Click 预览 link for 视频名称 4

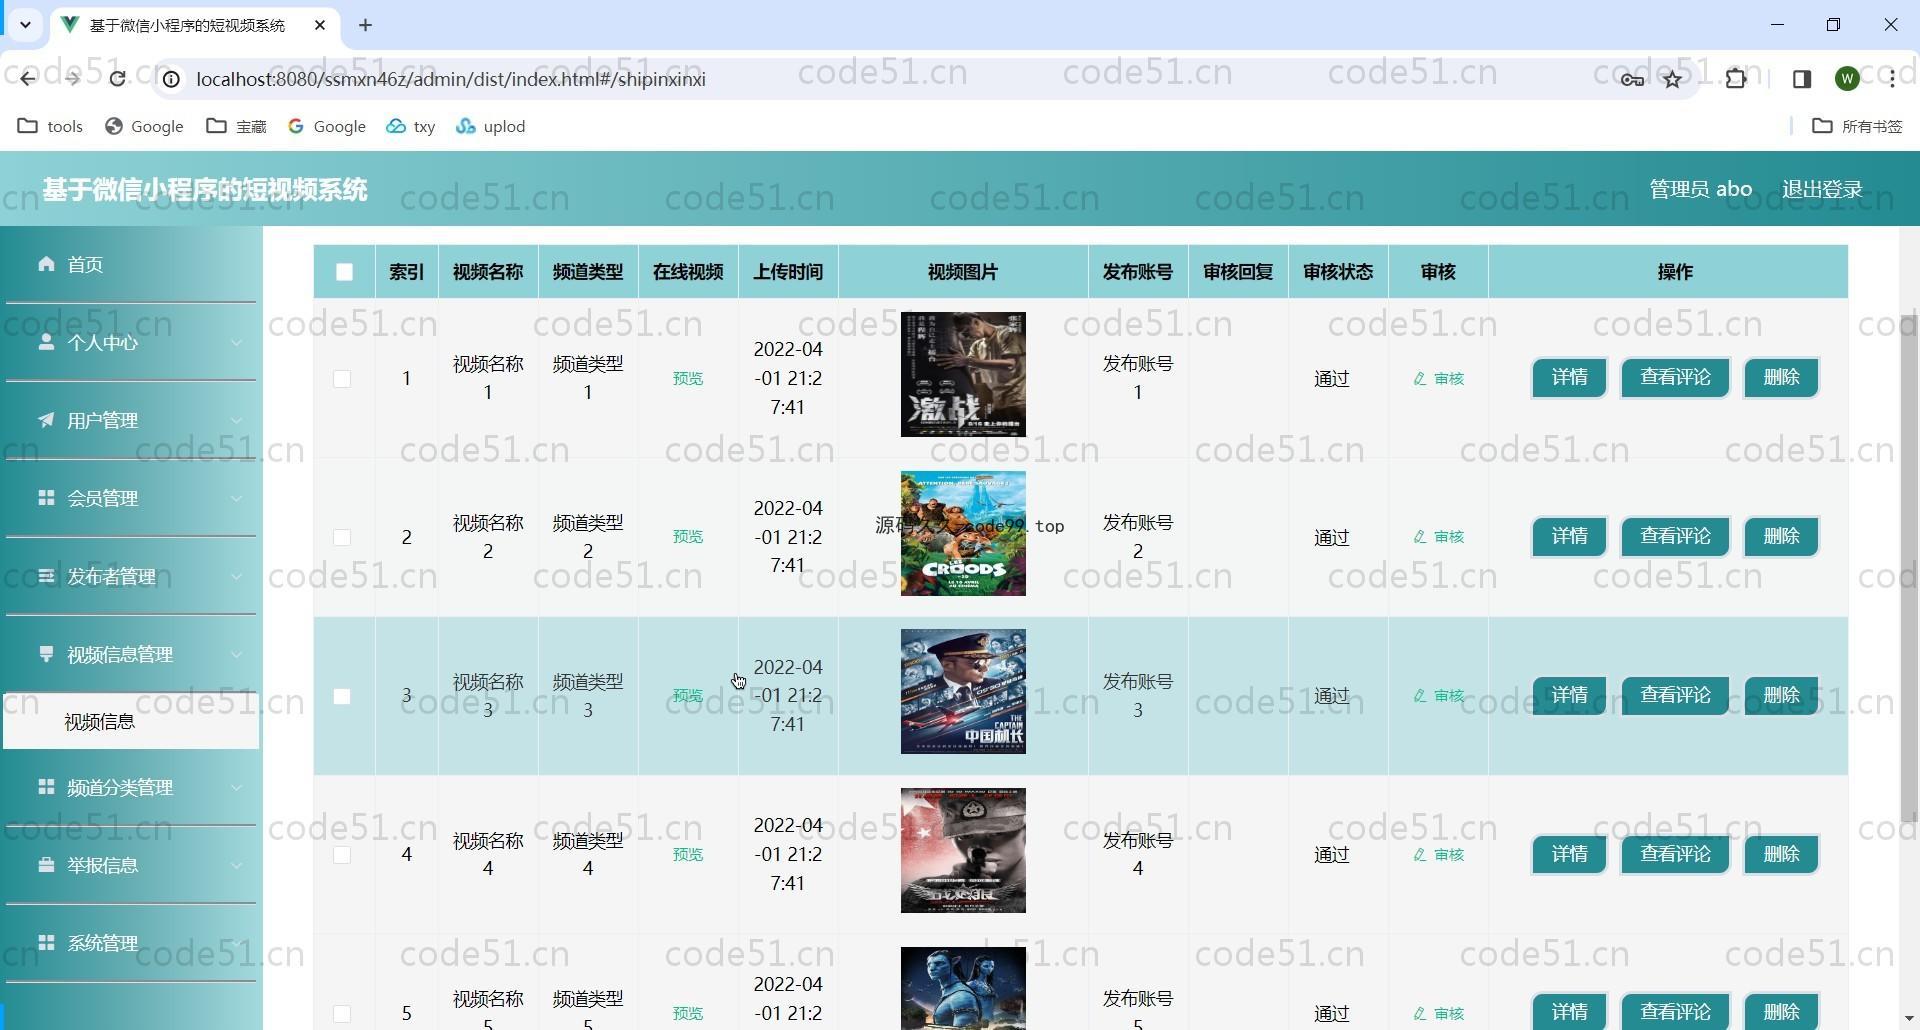tap(688, 854)
